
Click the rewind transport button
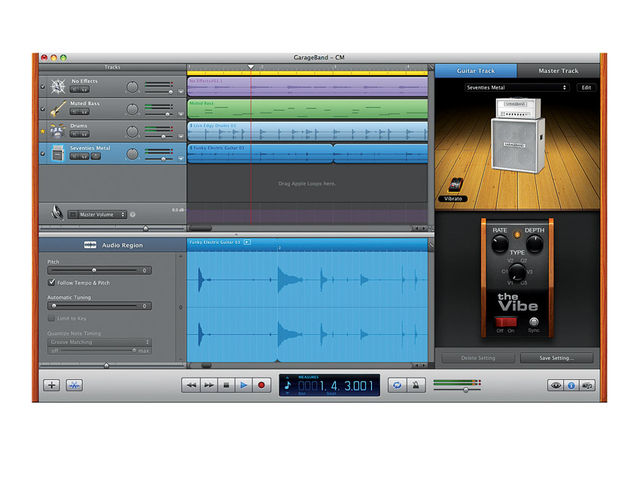click(191, 385)
